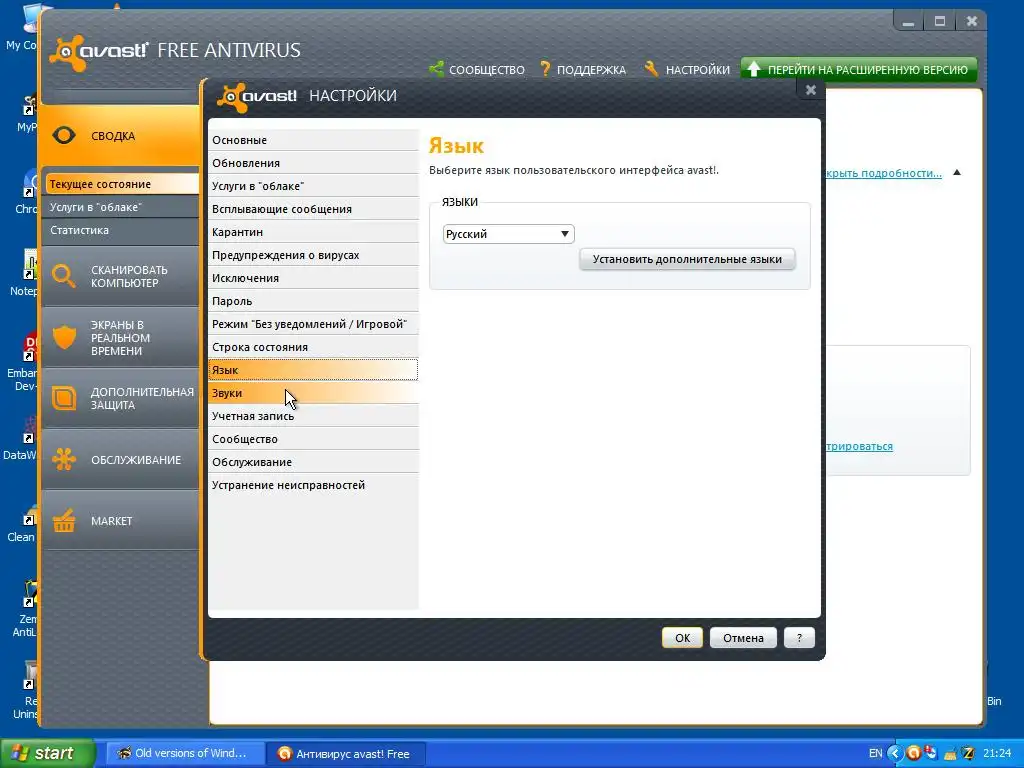Open Услуги в "облаке" in the left sidebar

click(121, 207)
